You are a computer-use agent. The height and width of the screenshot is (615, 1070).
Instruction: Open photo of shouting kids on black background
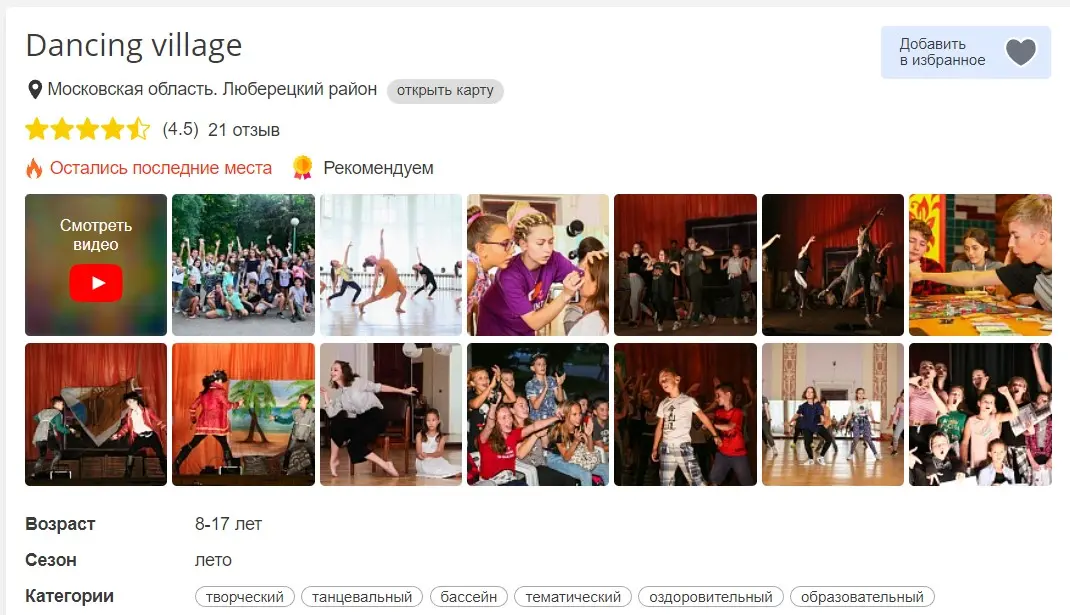coord(980,414)
